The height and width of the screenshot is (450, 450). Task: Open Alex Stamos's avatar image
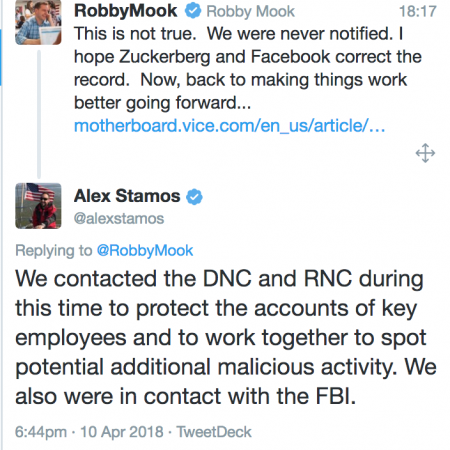click(x=38, y=206)
